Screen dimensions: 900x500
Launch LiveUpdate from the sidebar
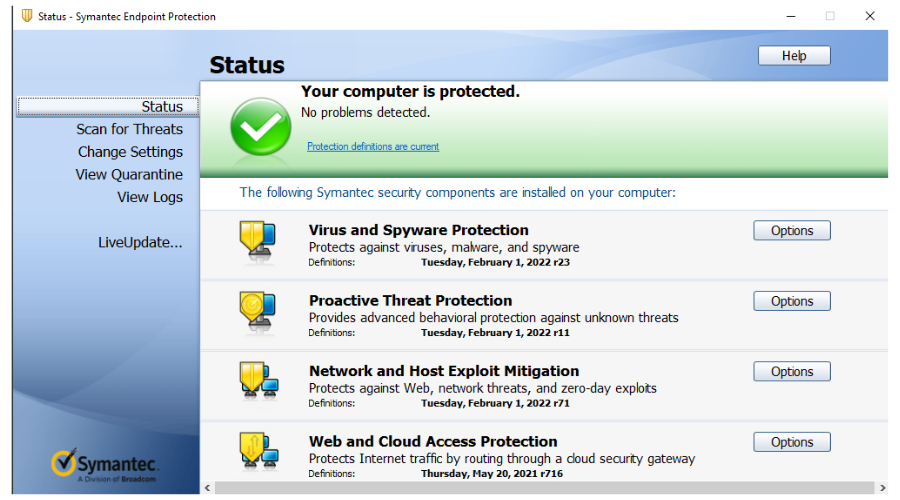coord(140,242)
